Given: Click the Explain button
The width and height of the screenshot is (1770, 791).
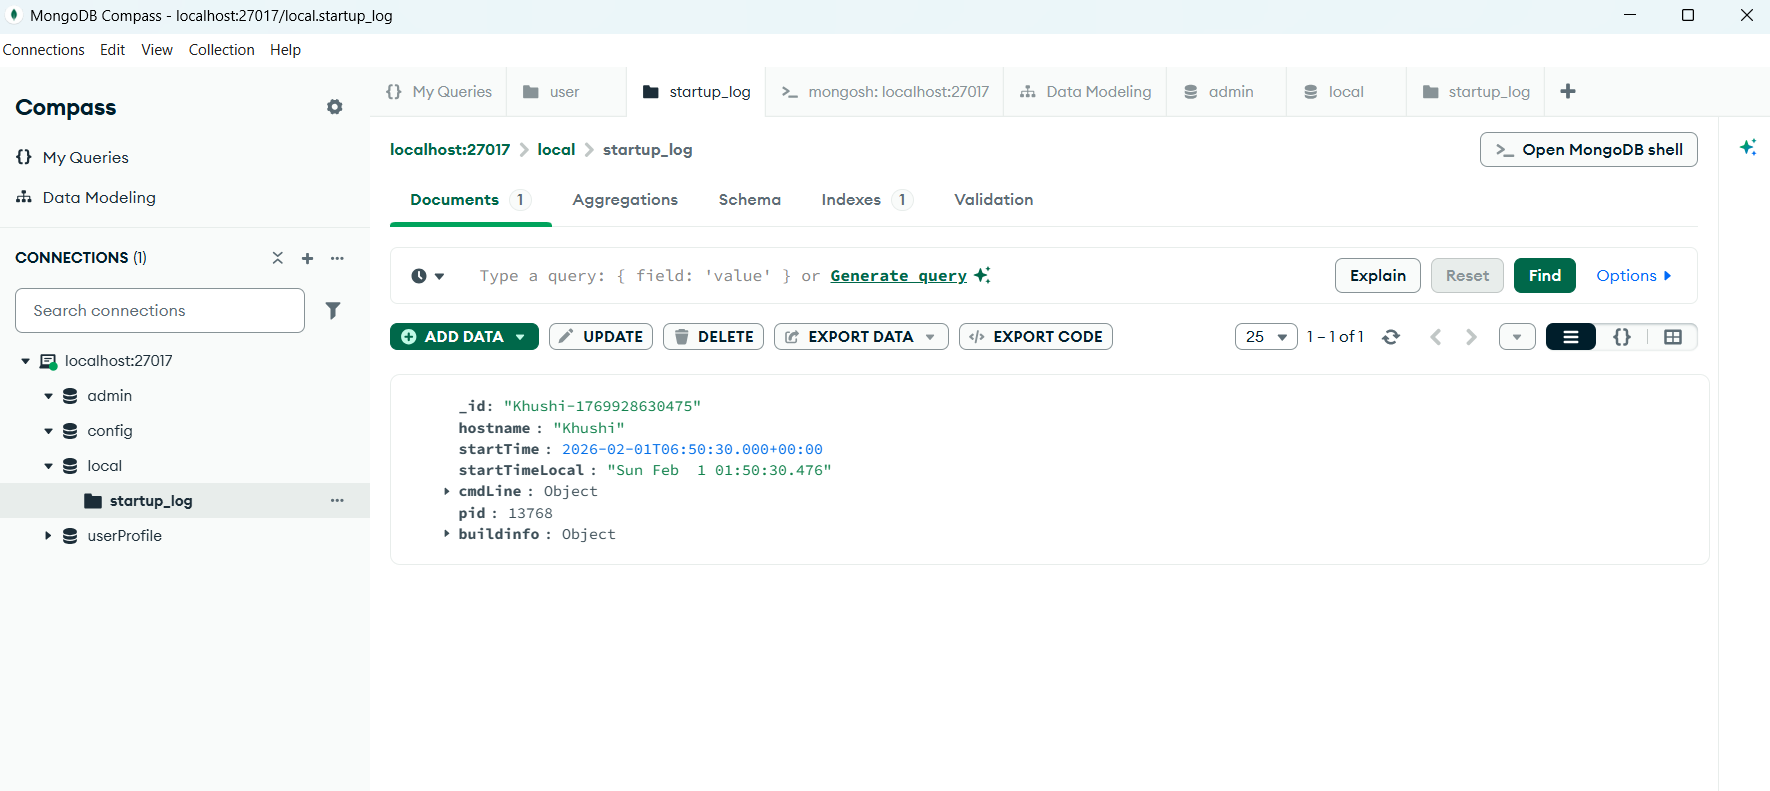Looking at the screenshot, I should click(1377, 276).
